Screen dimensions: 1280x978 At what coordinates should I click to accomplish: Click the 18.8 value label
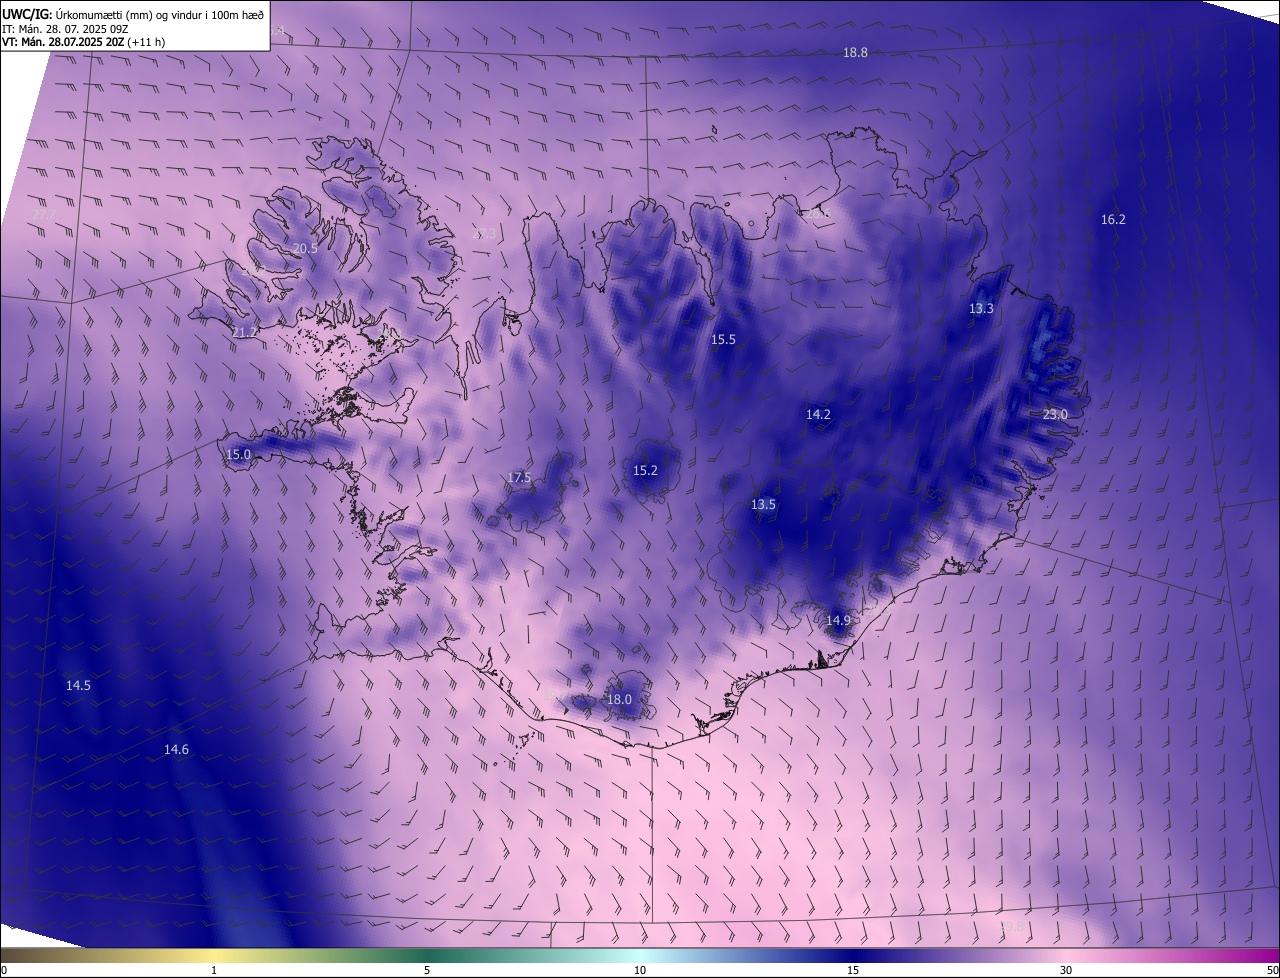tap(855, 53)
